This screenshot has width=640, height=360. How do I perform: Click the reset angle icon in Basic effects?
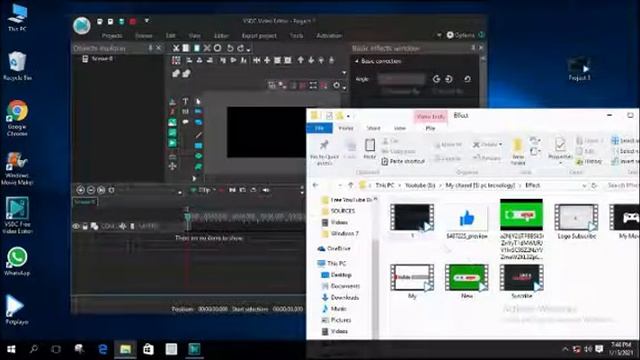(467, 79)
